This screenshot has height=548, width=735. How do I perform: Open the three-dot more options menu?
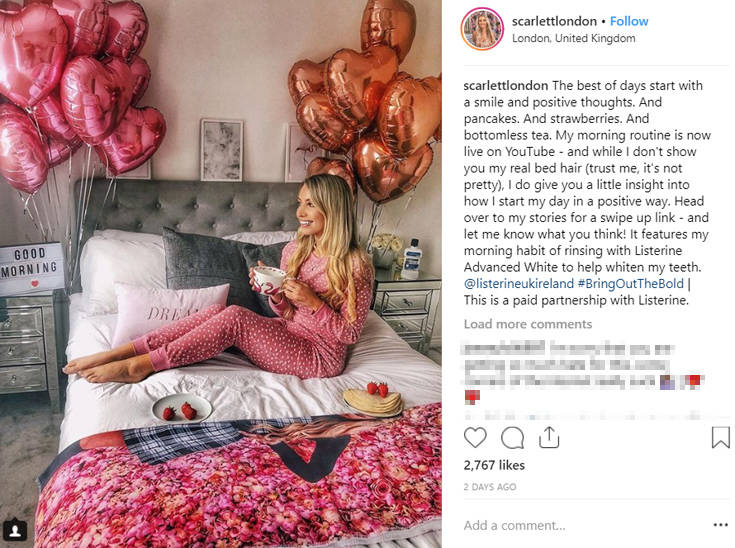720,525
